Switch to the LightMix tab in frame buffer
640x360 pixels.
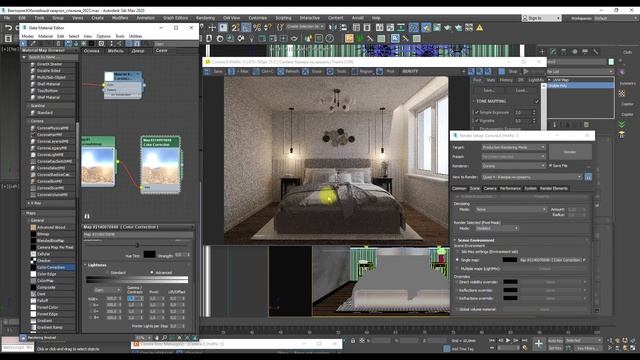(x=536, y=80)
